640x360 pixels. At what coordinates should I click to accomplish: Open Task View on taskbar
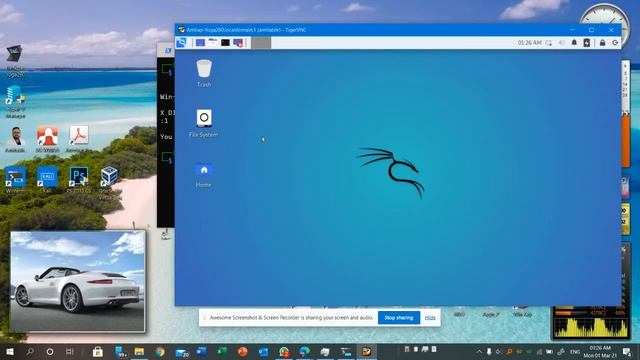tap(70, 351)
